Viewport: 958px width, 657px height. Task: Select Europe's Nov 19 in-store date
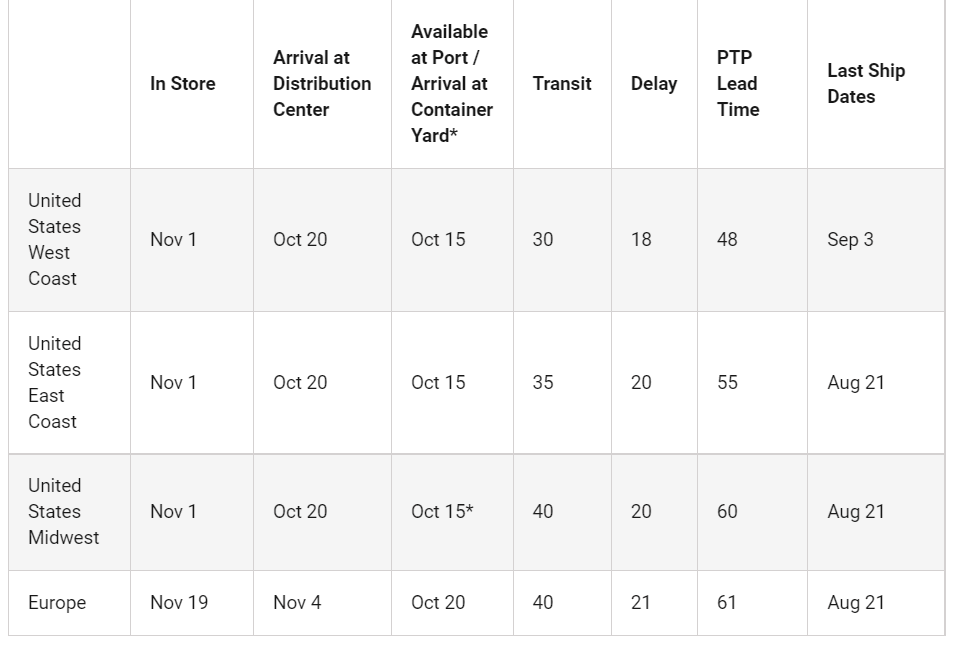(179, 603)
